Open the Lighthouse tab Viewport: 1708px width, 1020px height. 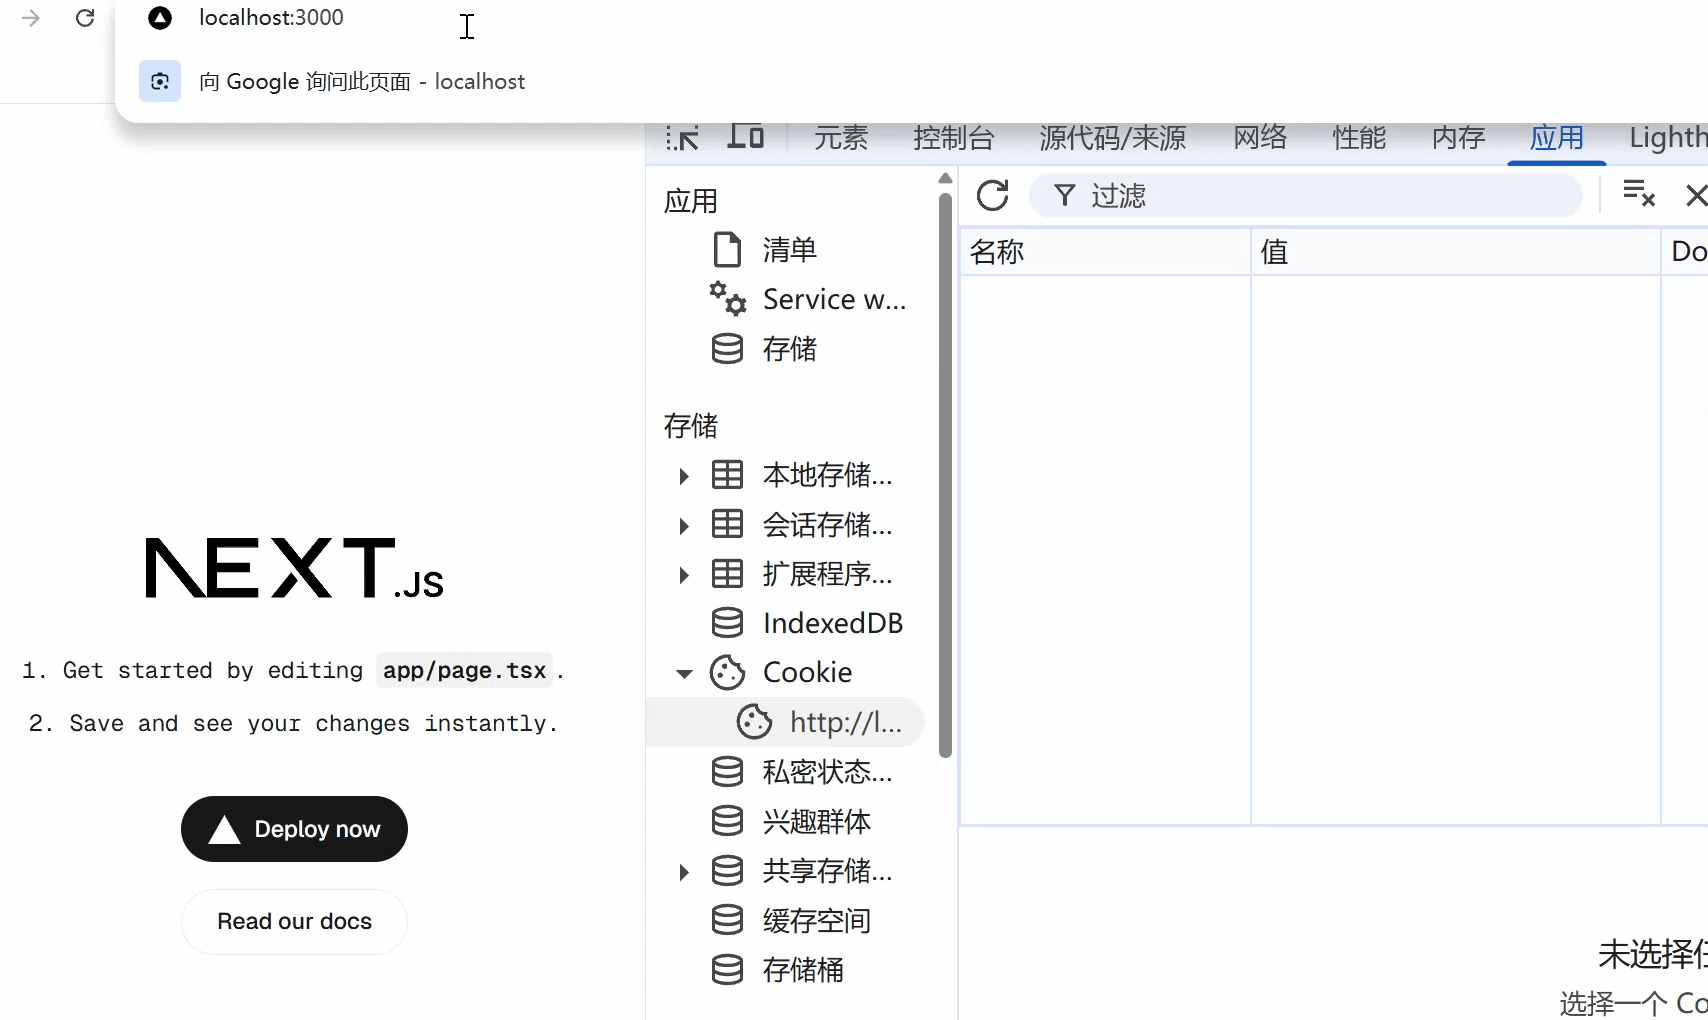tap(1668, 138)
